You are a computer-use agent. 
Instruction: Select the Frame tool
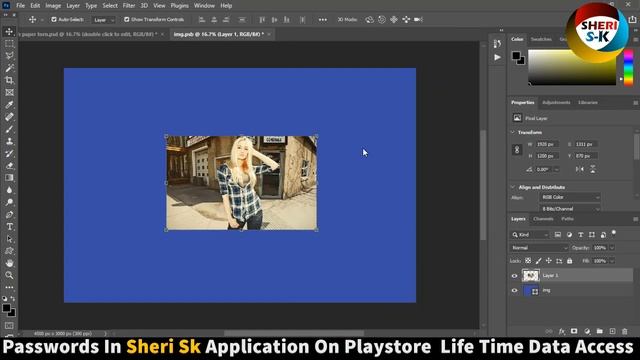[9, 93]
